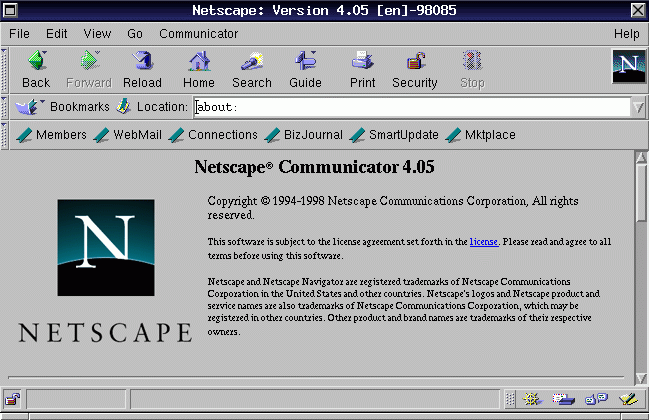Open the Mktplace personal toolbar link
Screen dimensions: 649x420
[481, 135]
